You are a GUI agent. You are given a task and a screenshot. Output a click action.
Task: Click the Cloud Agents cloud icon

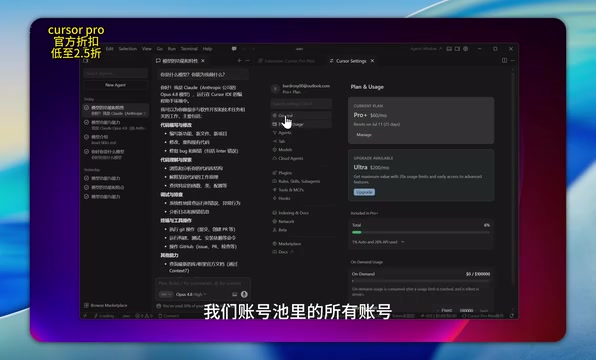tap(274, 158)
